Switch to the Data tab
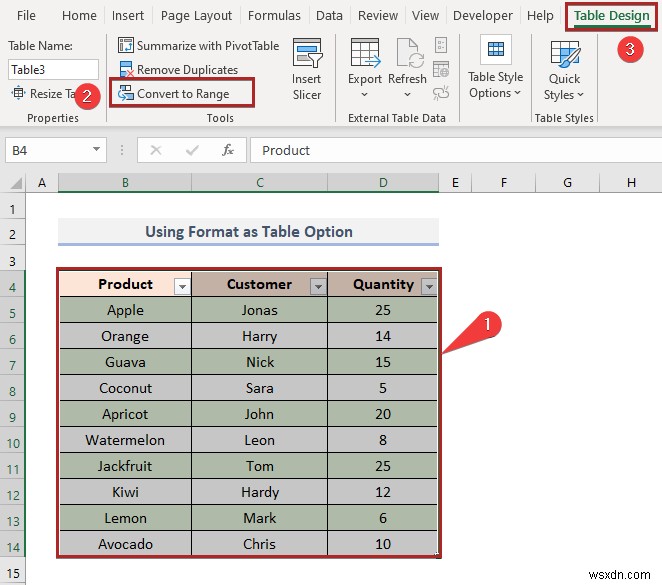This screenshot has width=662, height=585. (x=329, y=16)
